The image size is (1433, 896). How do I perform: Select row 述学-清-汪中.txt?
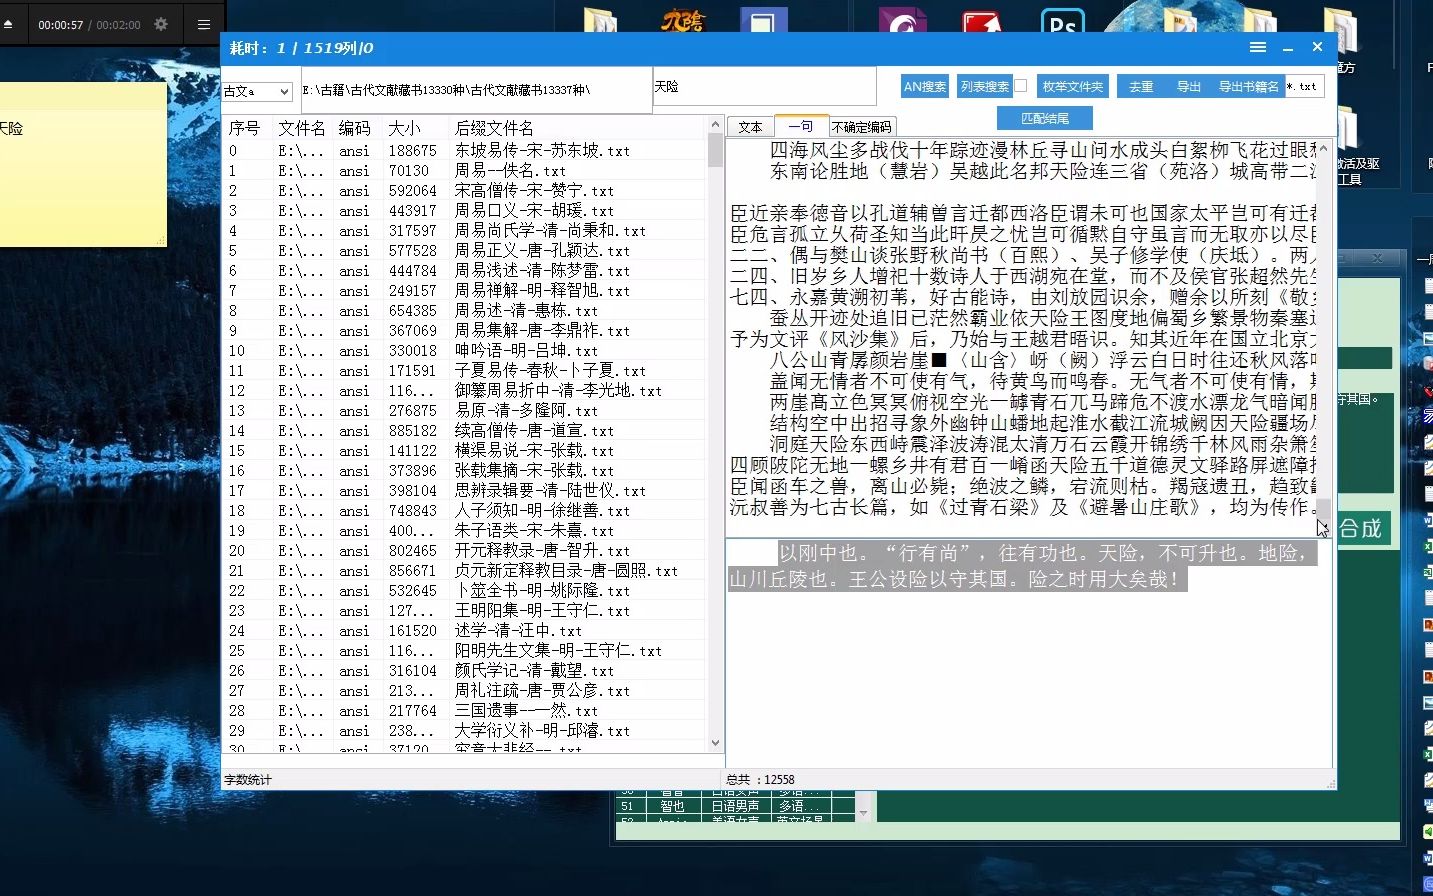click(x=465, y=631)
